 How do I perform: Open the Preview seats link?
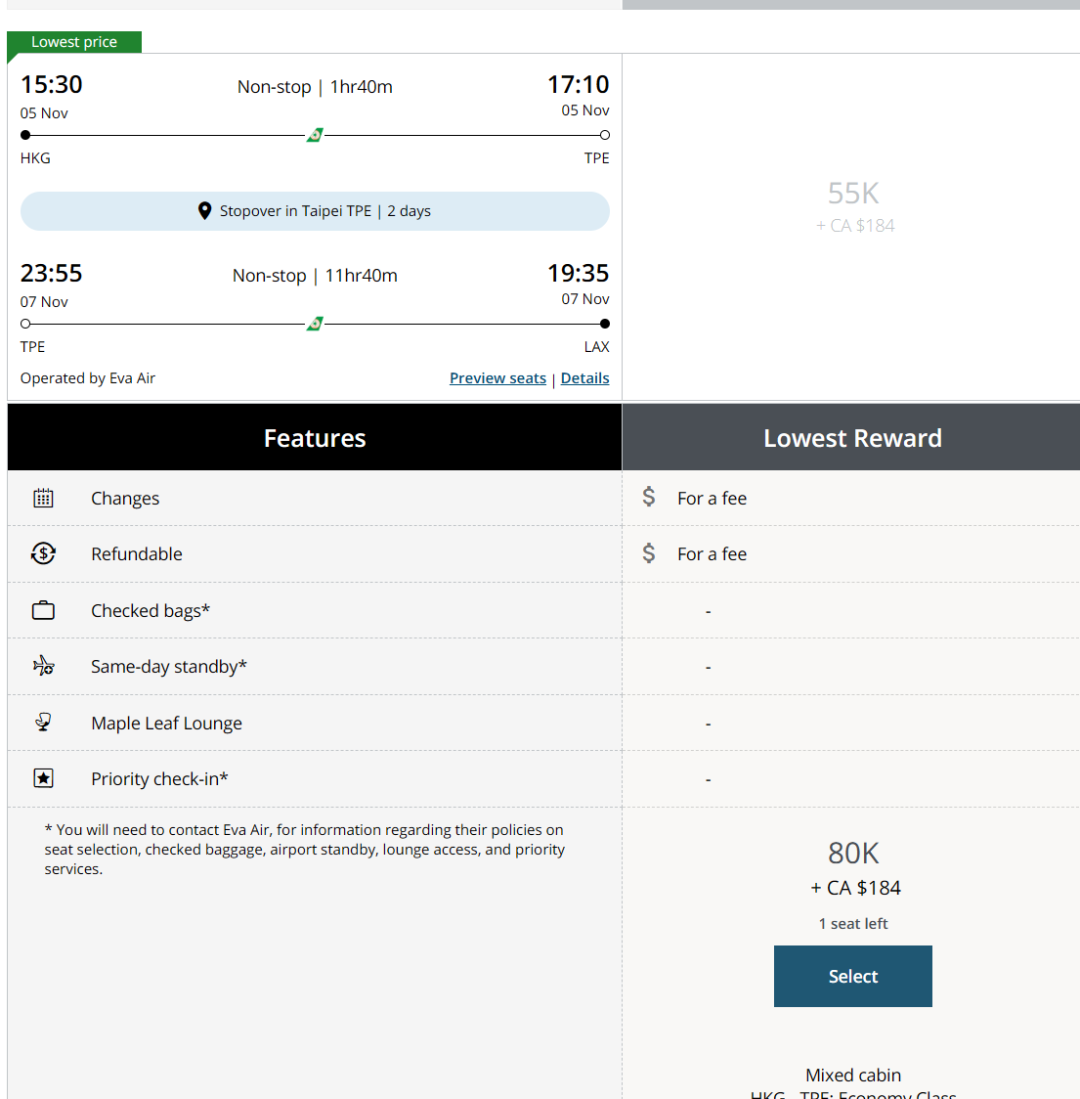click(498, 378)
